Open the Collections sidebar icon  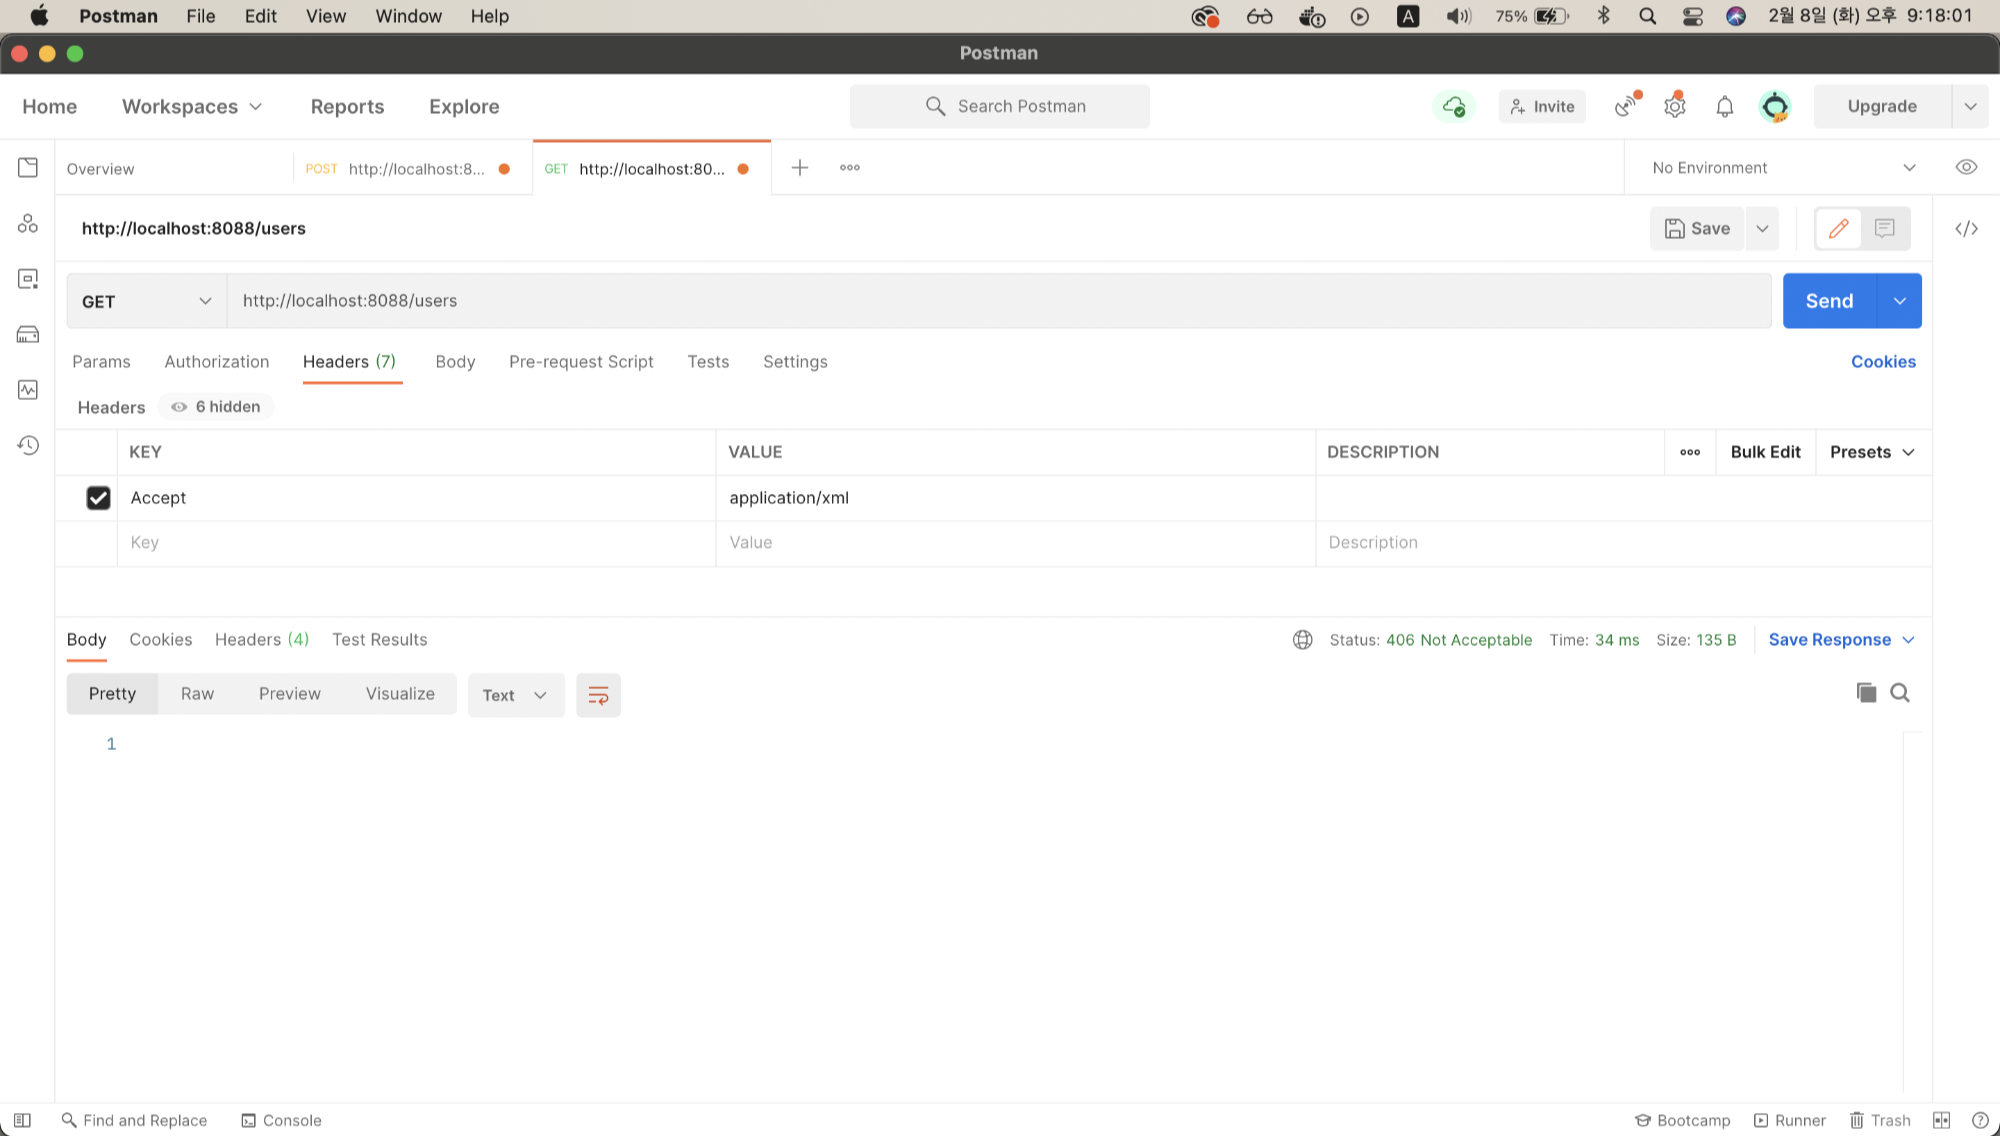(x=28, y=167)
